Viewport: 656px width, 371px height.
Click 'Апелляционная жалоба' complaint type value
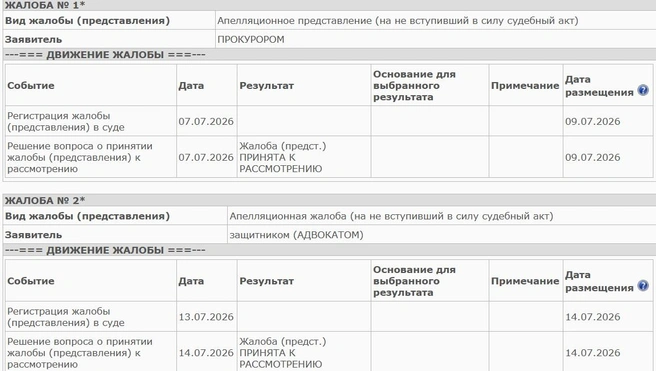coord(391,216)
